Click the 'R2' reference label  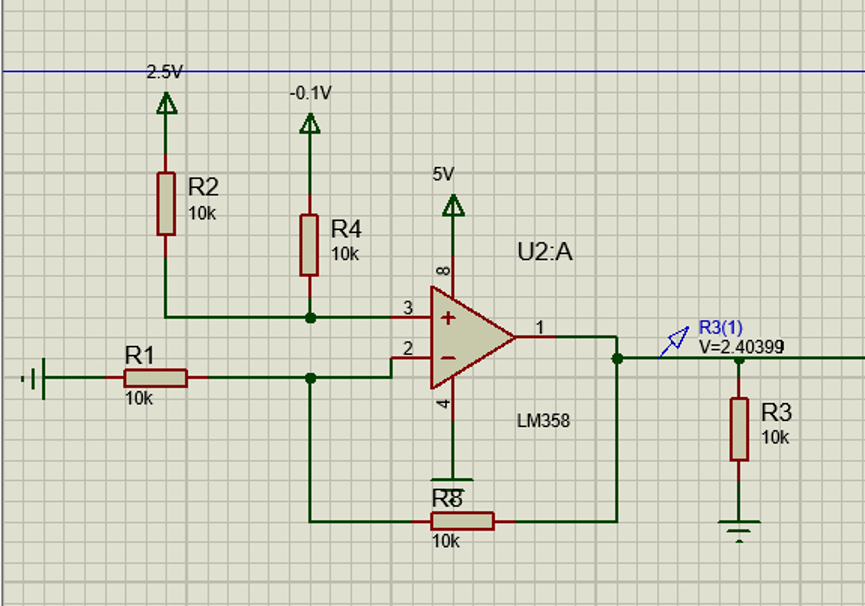[203, 187]
